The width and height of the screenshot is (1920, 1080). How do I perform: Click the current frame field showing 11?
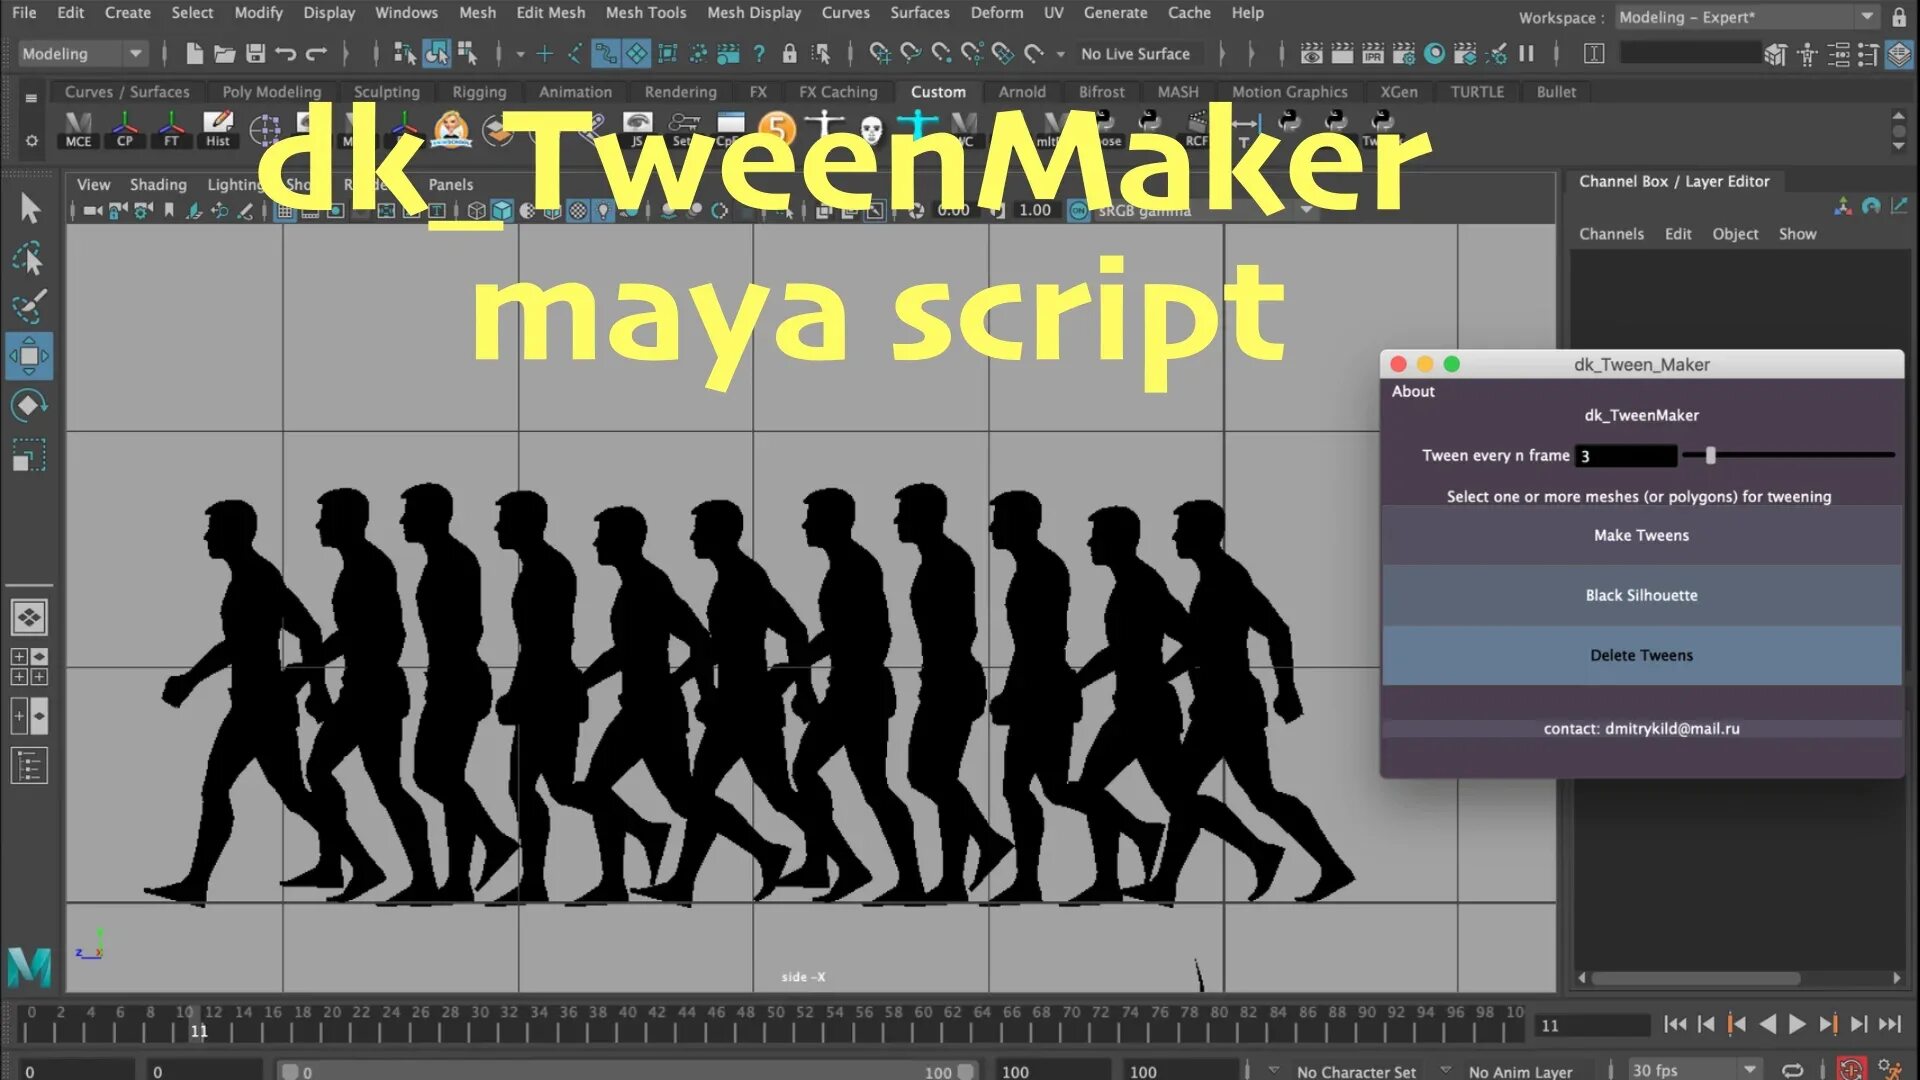1593,1025
